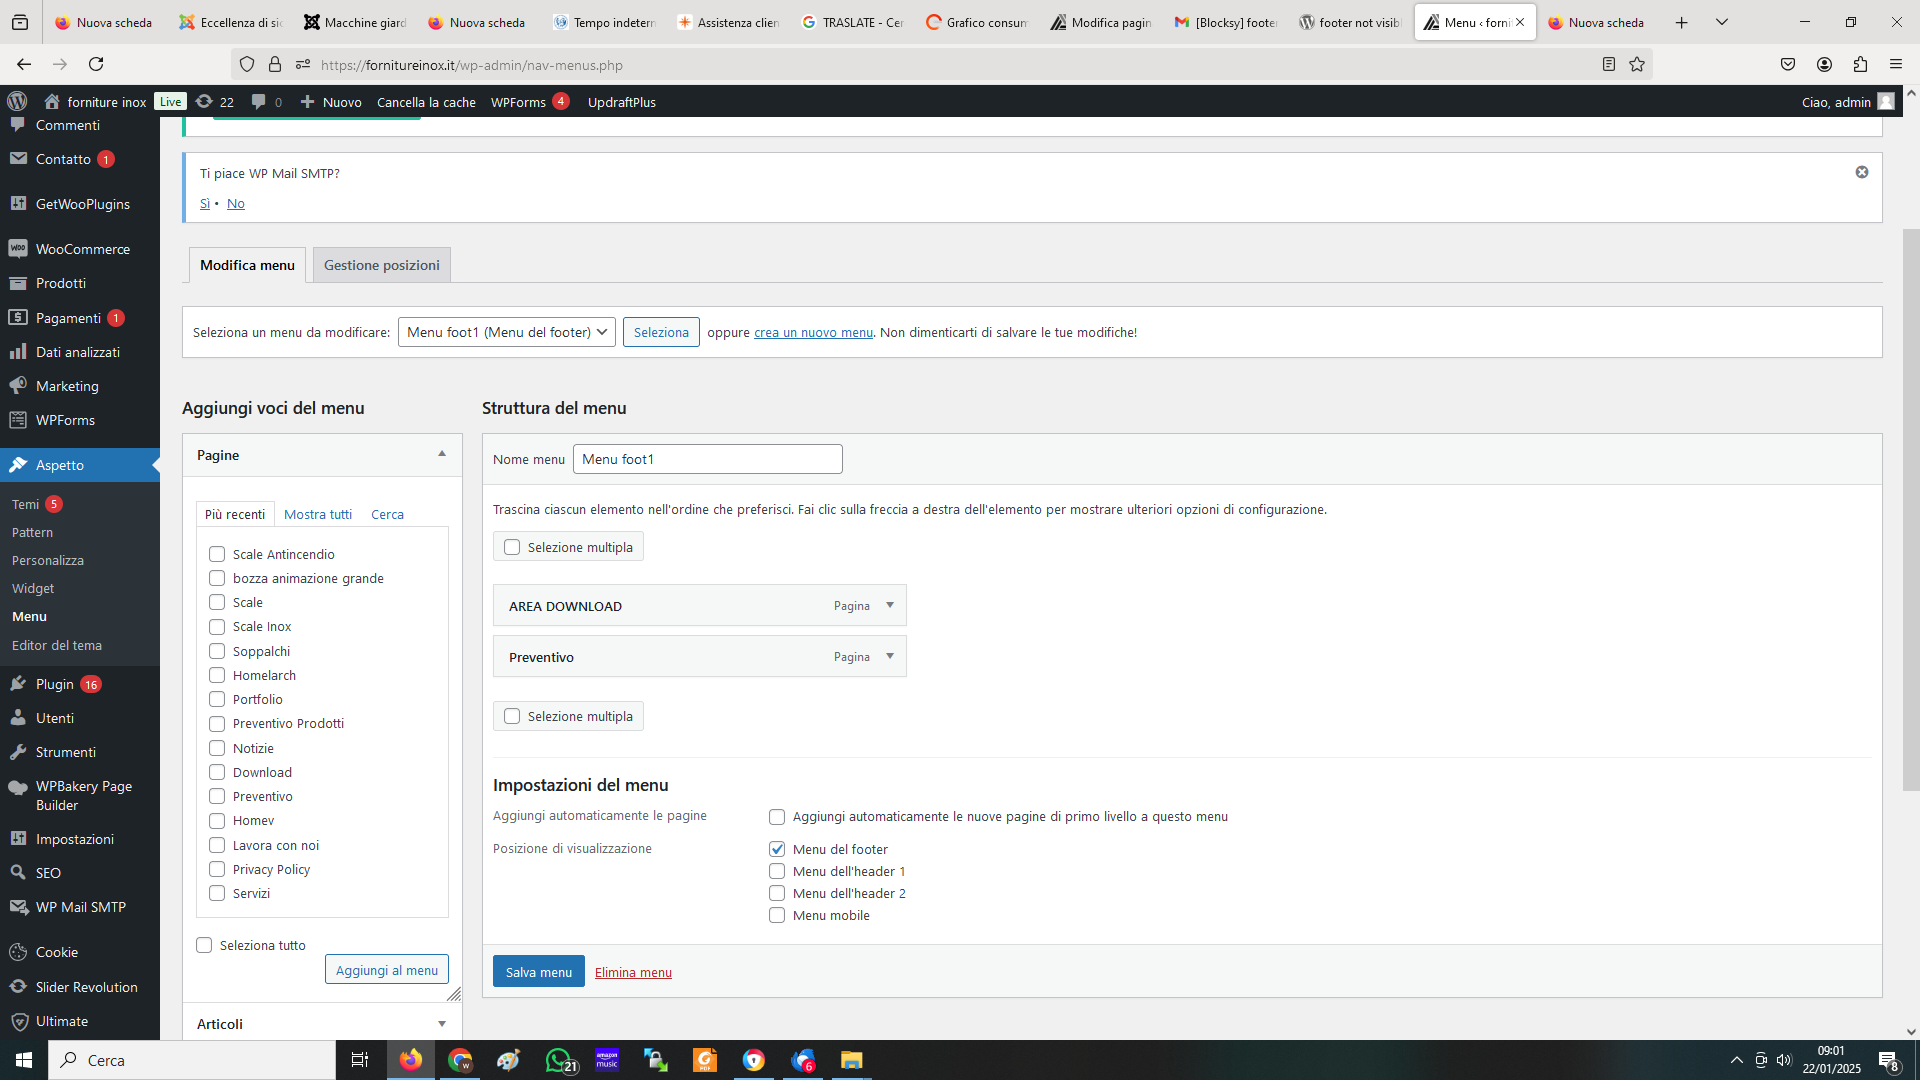This screenshot has height=1080, width=1920.
Task: Toggle Seleziona tutto checkbox
Action: coord(204,945)
